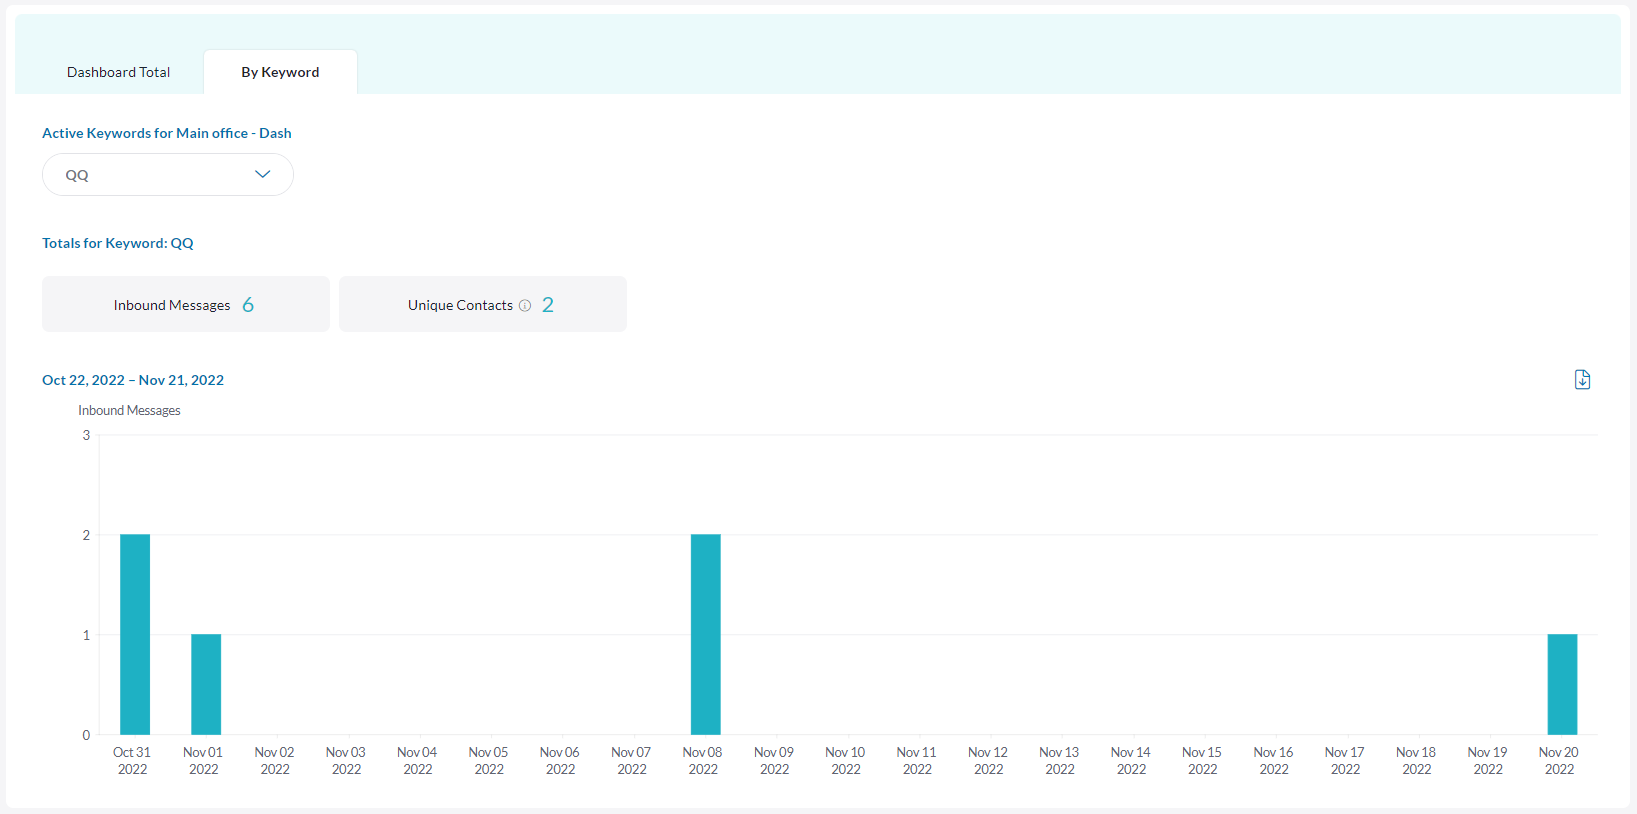Click the Inbound Messages chart axis title

tap(129, 411)
